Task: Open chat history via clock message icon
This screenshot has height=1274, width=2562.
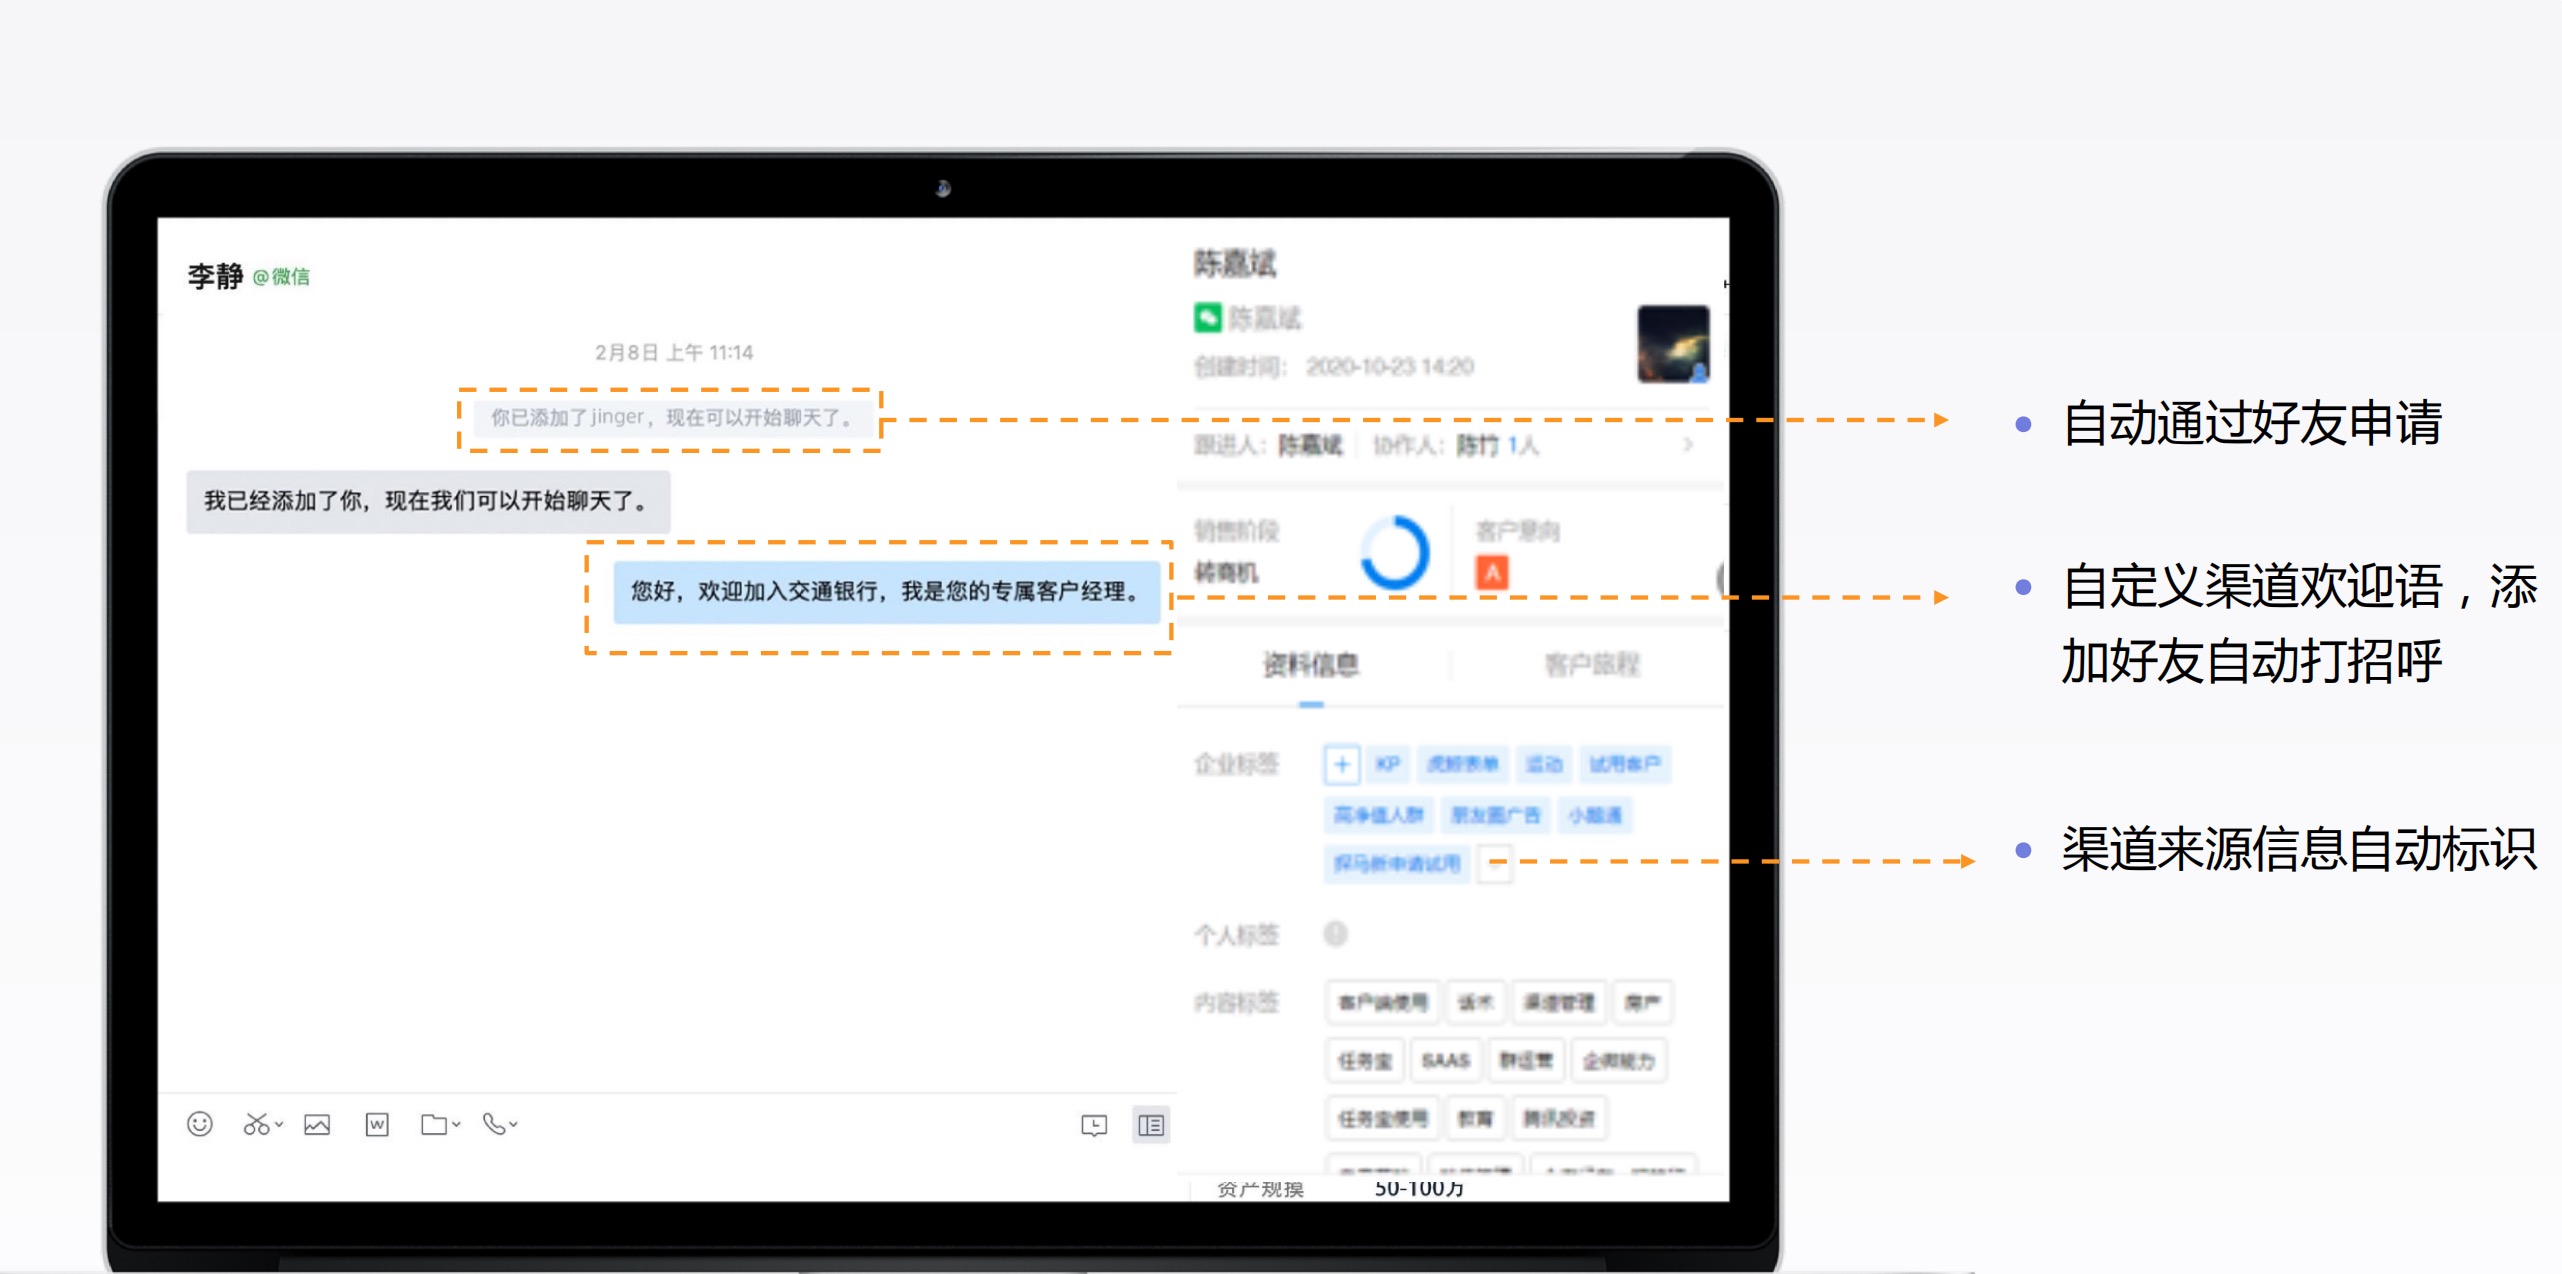Action: [x=1094, y=1125]
